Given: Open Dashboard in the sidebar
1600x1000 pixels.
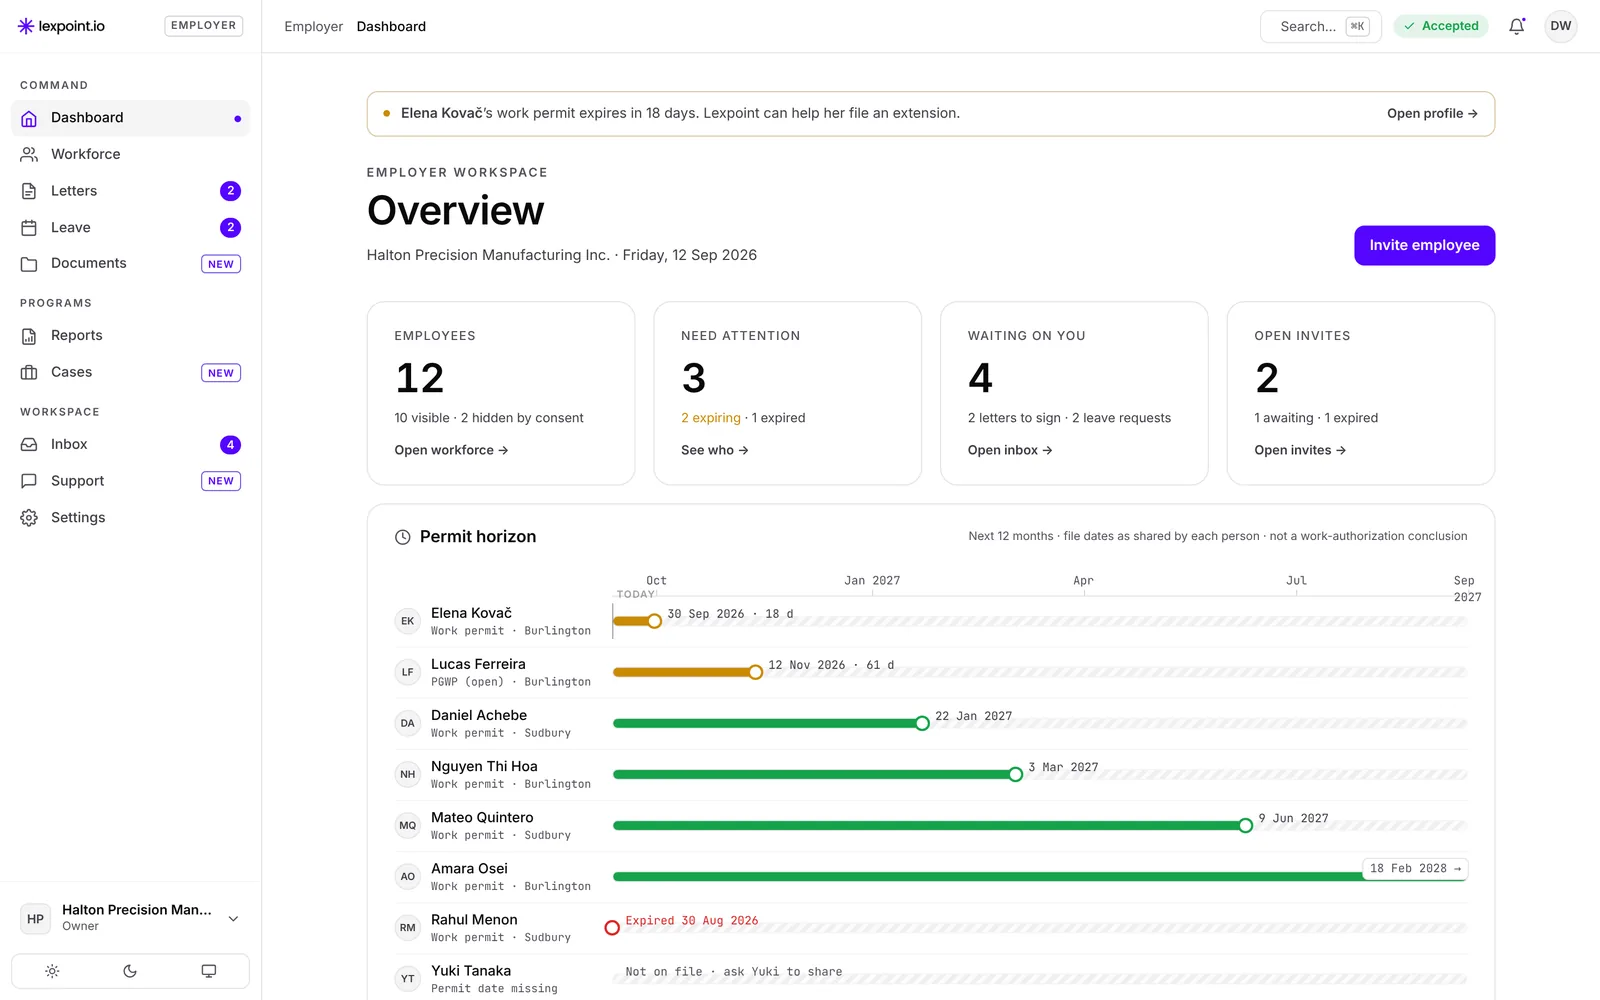Looking at the screenshot, I should 131,118.
